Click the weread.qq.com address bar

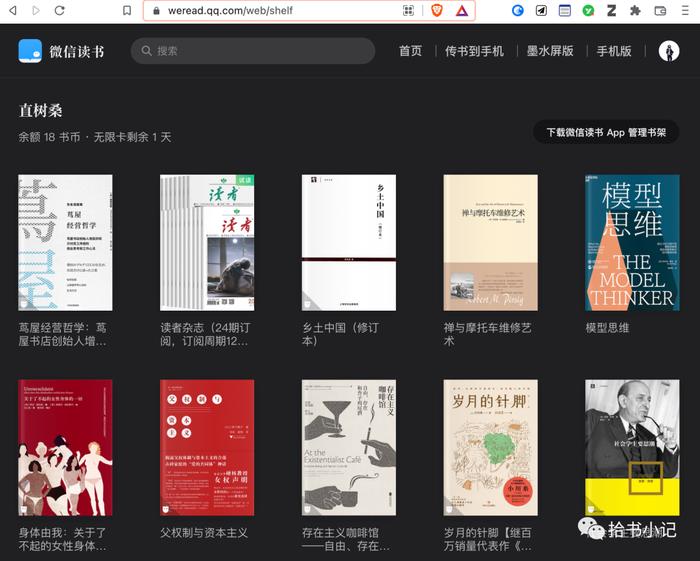point(309,11)
